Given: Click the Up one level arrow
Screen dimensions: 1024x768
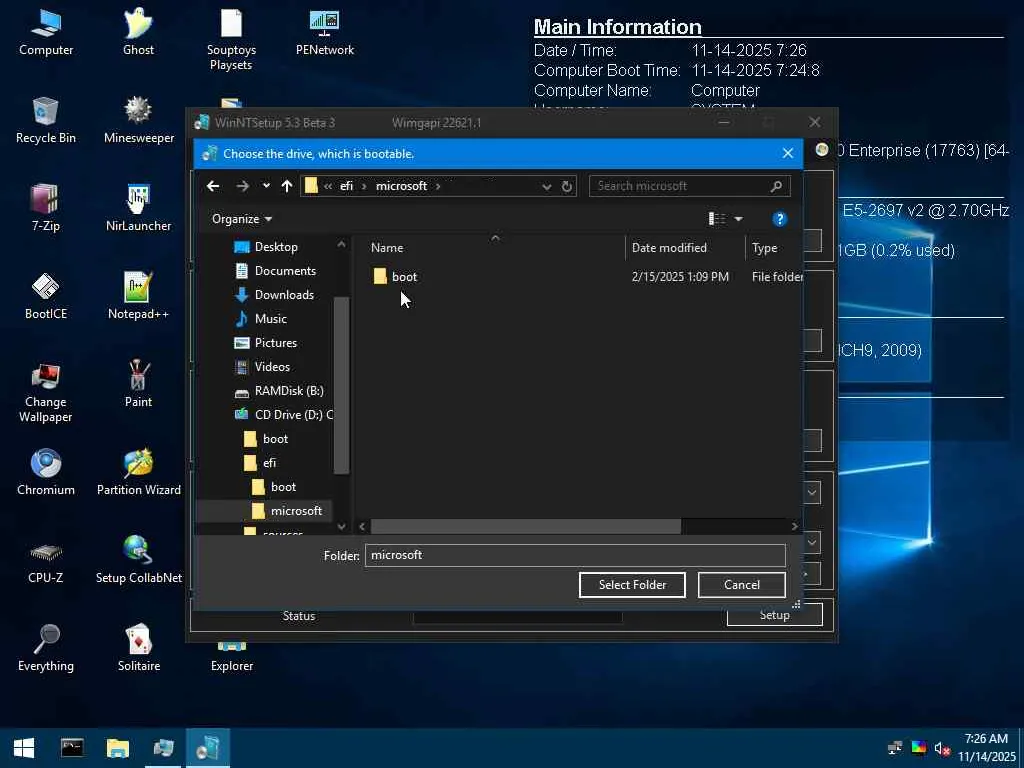Looking at the screenshot, I should click(287, 186).
